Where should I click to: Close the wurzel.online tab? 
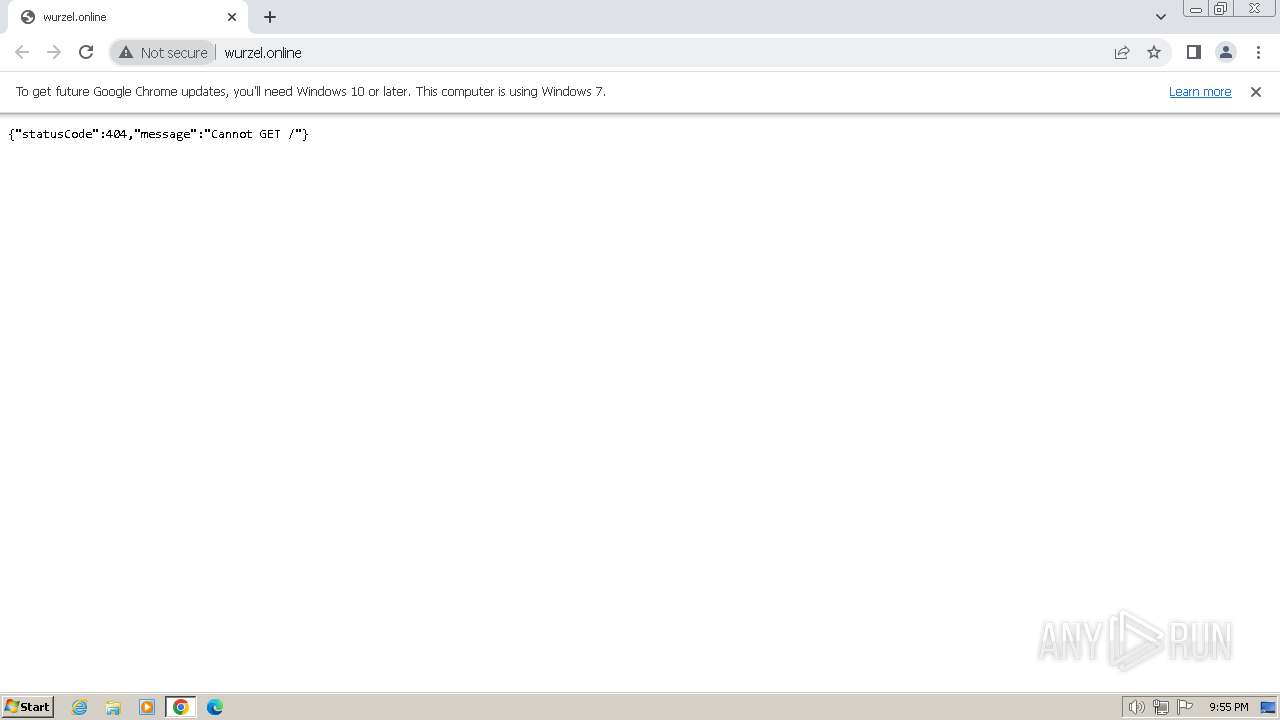pos(232,17)
